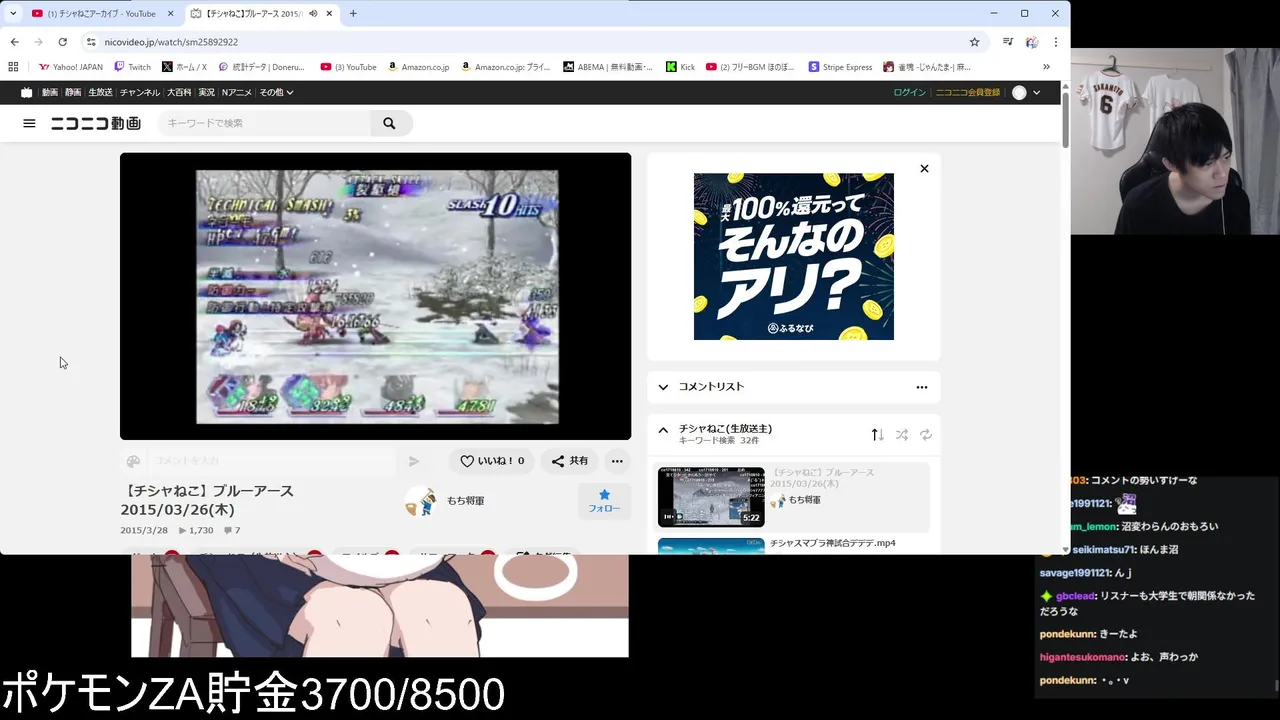Screen dimensions: 1280x720
Task: Click the フォロー follow button
Action: coord(604,501)
